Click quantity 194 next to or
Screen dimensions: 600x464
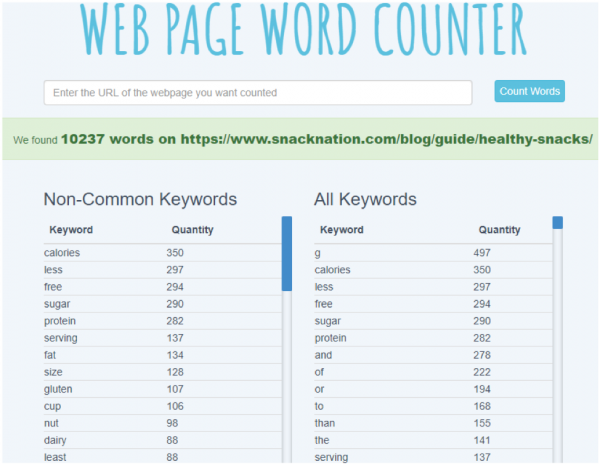pos(482,389)
